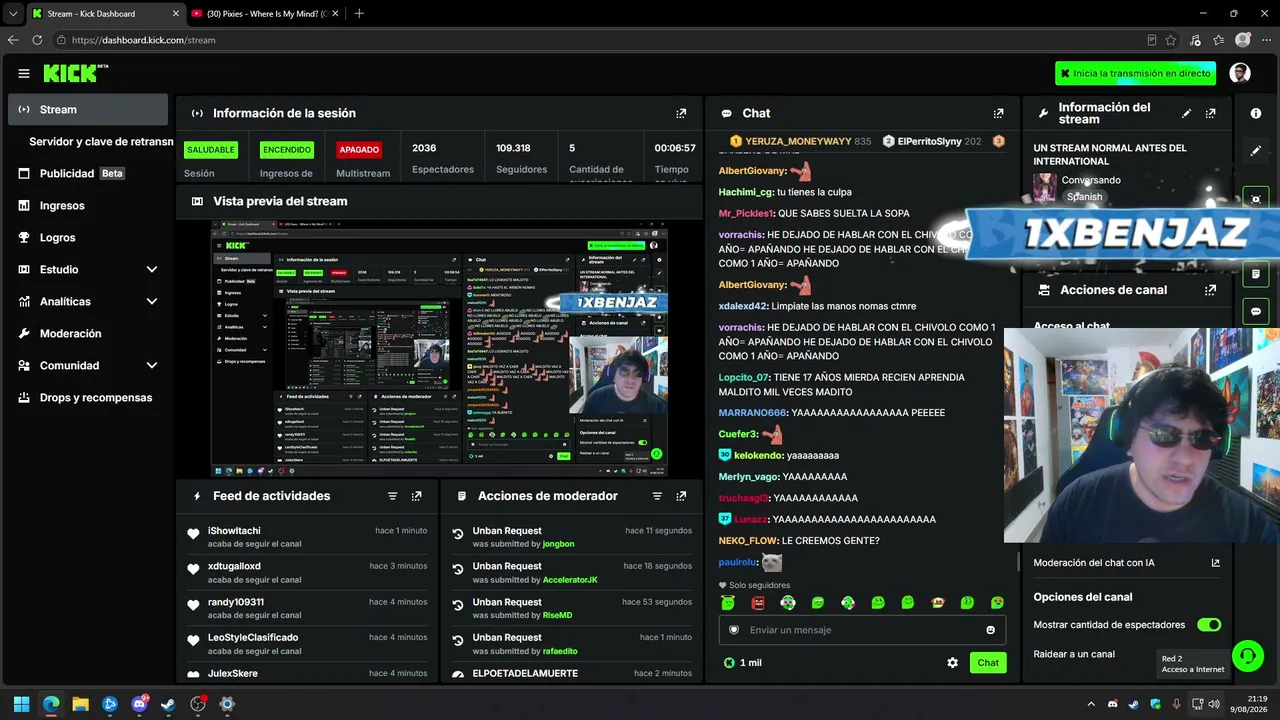
Task: Click iShowItachi in the activity feed
Action: (234, 531)
